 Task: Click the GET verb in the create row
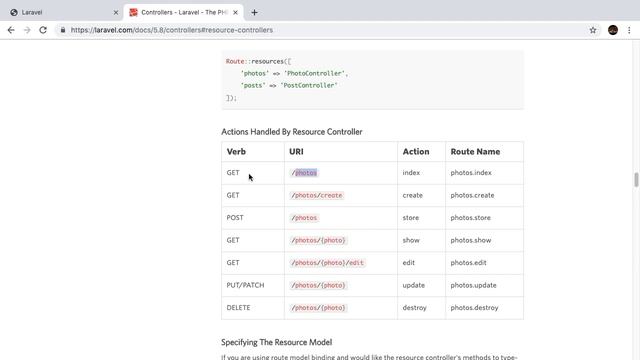pyautogui.click(x=233, y=196)
